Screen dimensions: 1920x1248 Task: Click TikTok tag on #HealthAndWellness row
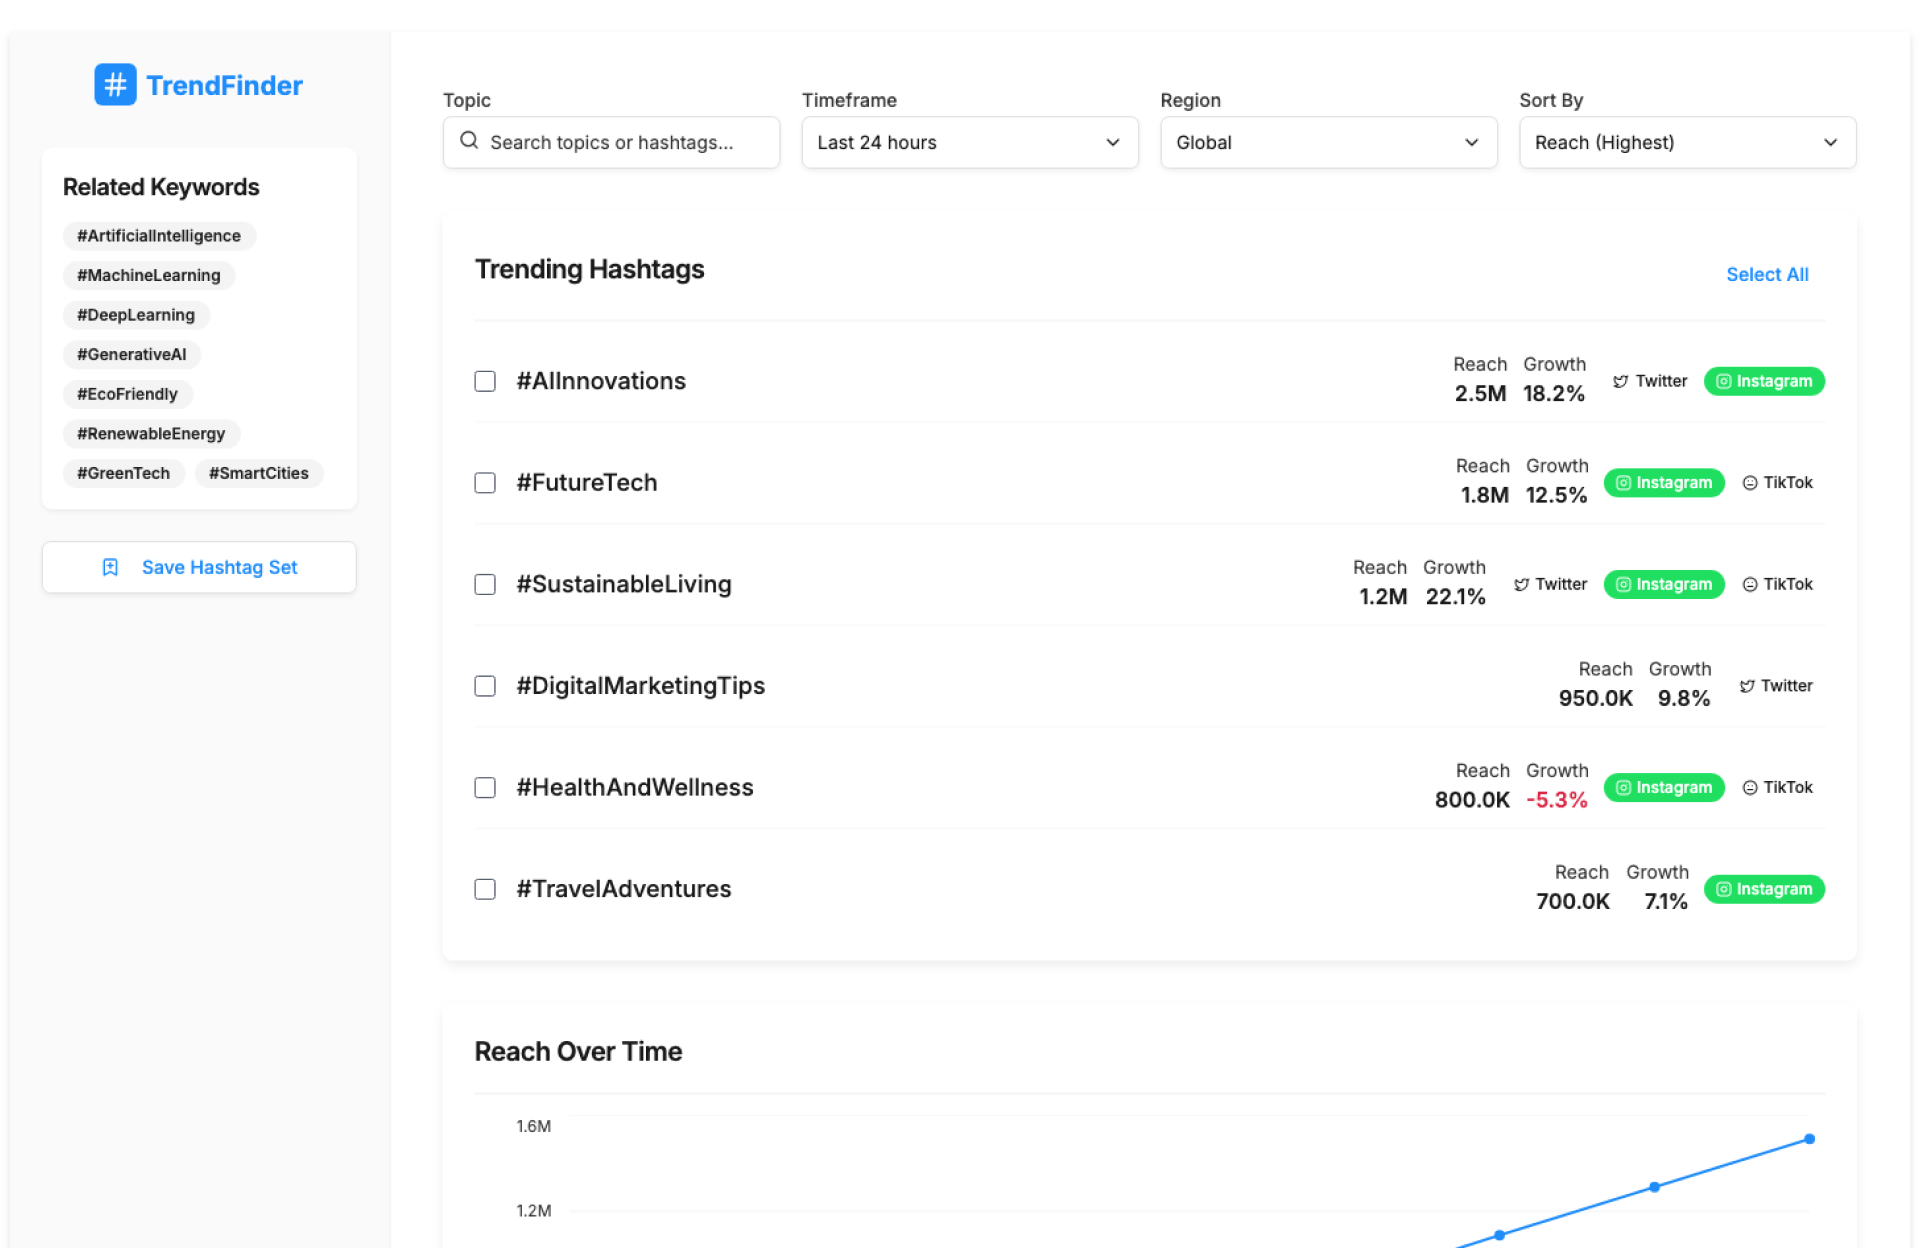(x=1777, y=788)
